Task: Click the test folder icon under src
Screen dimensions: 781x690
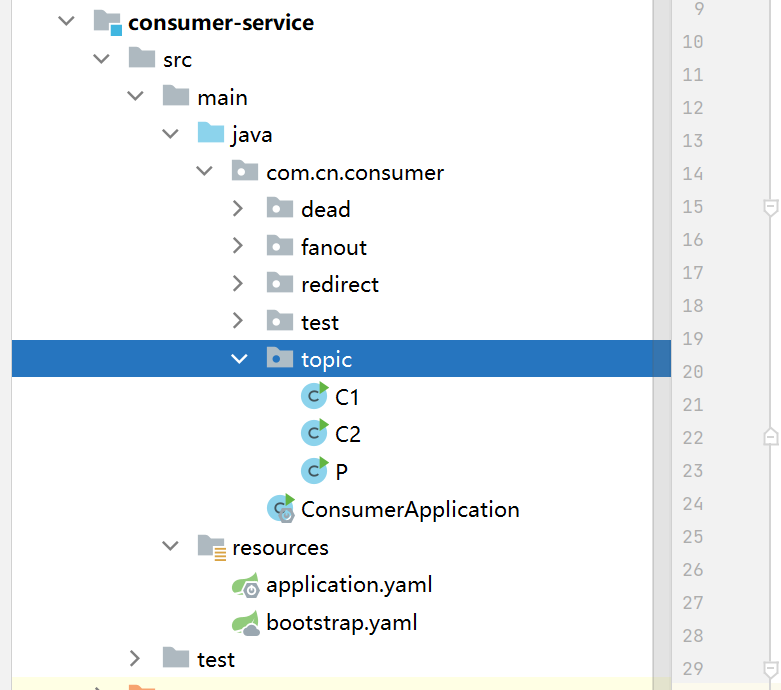Action: click(x=176, y=658)
